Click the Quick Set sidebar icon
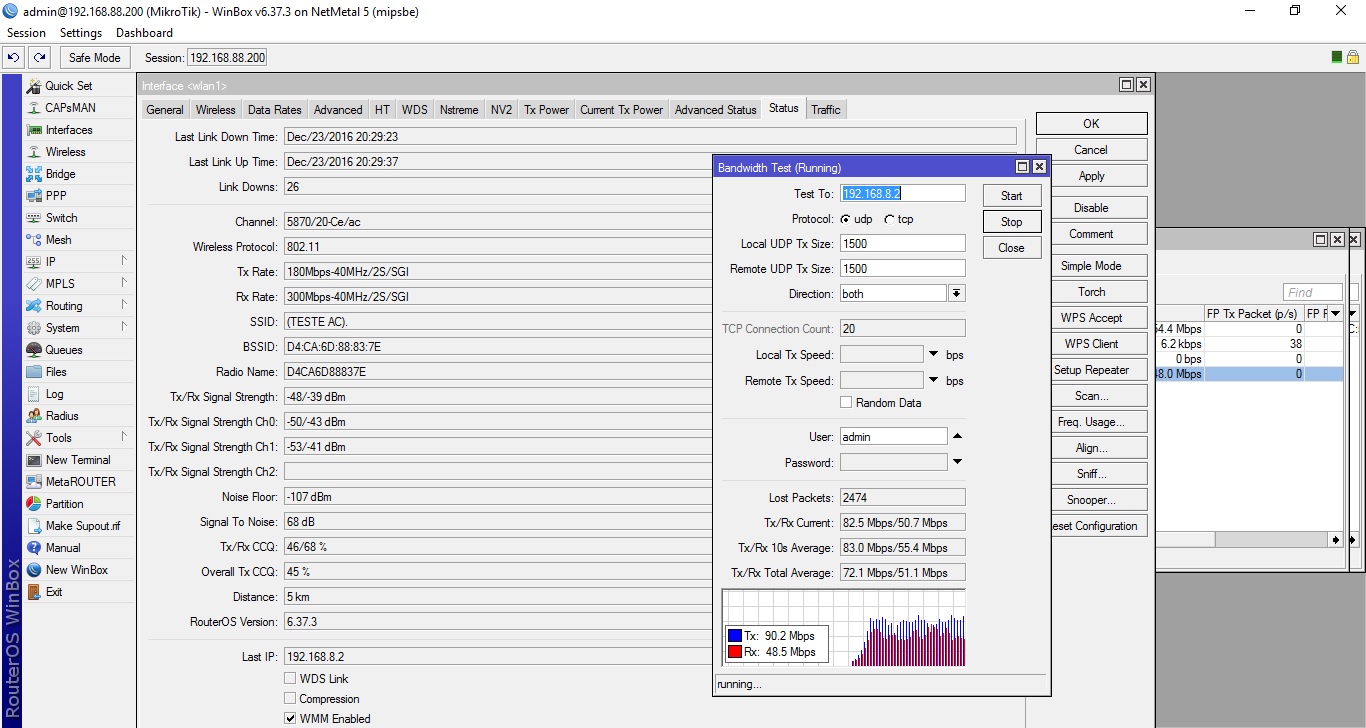1366x728 pixels. point(34,86)
